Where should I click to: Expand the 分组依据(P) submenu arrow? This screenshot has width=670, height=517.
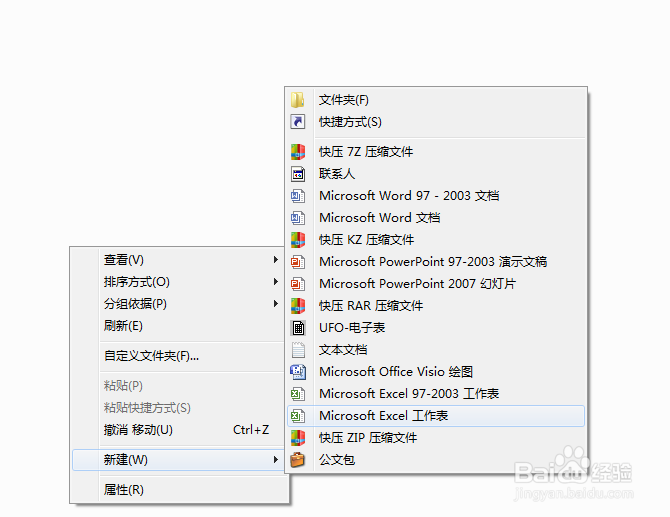[276, 304]
